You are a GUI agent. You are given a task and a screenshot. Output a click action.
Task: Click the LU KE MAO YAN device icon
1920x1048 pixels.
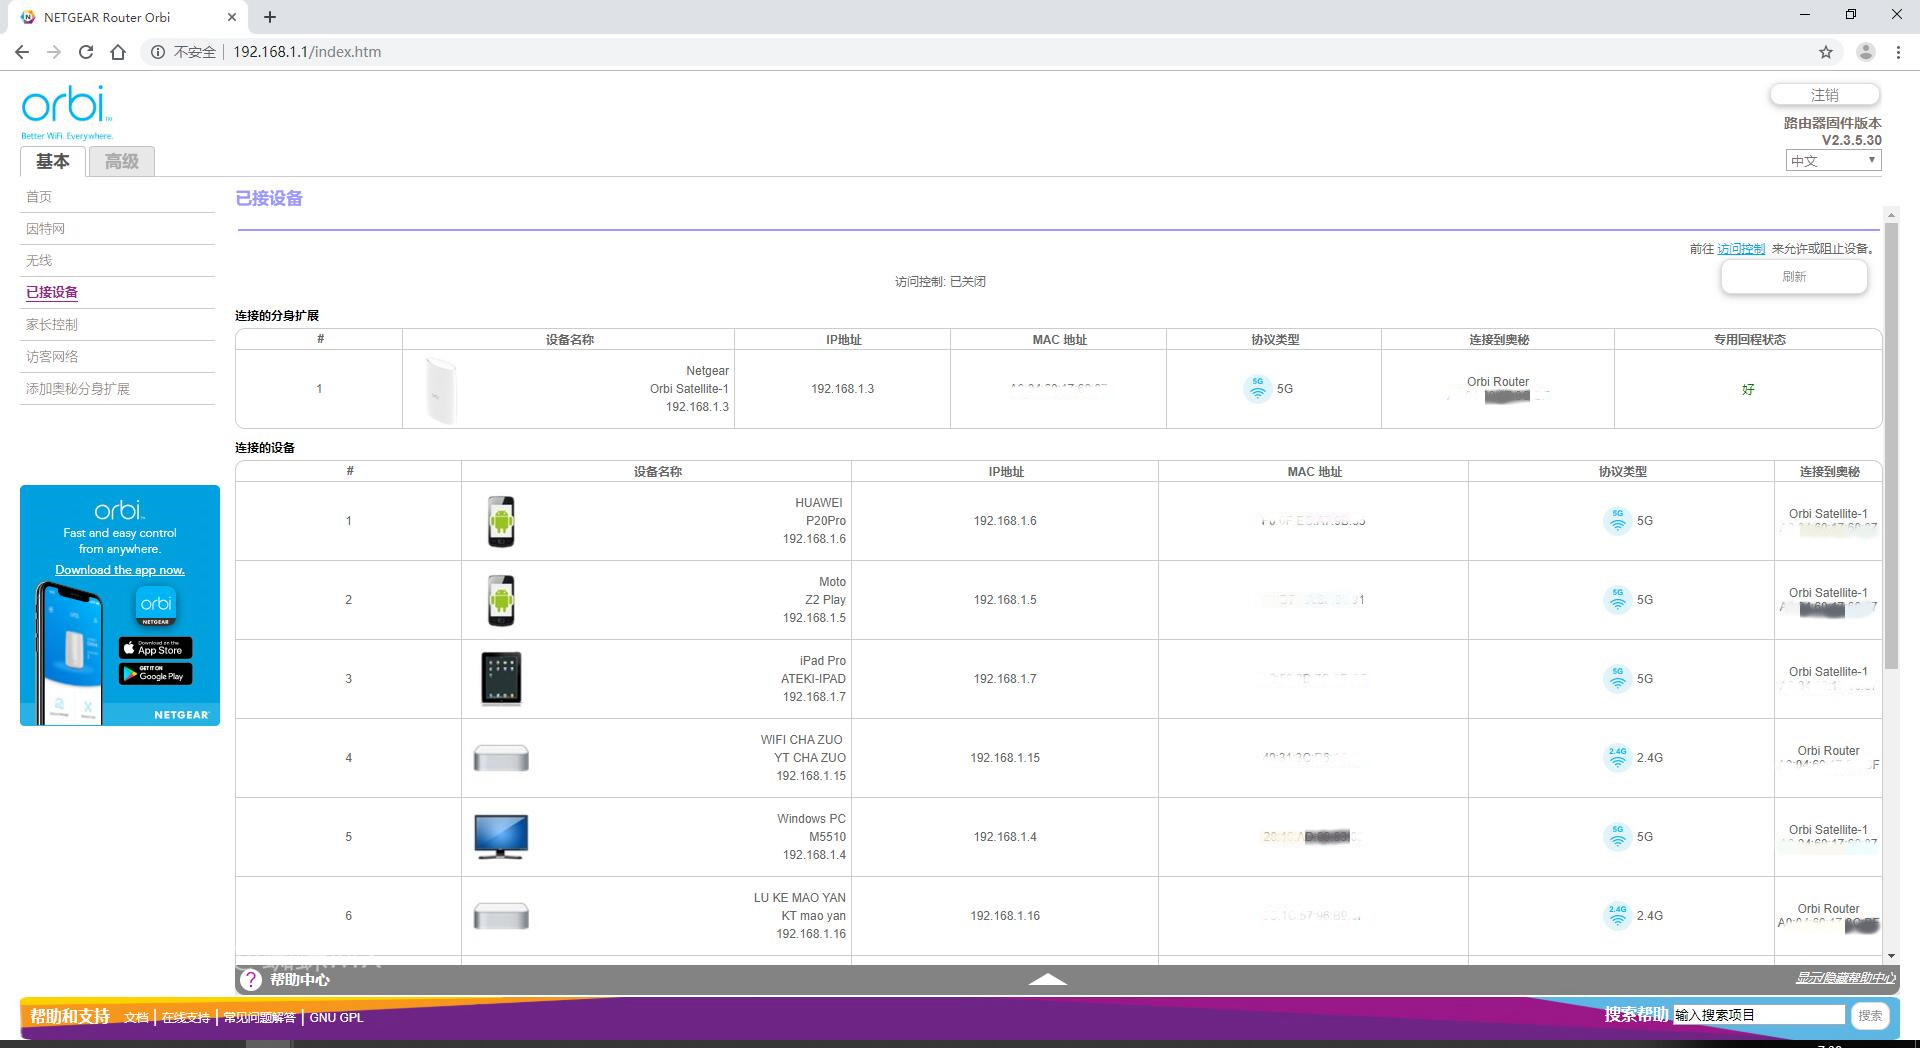501,916
